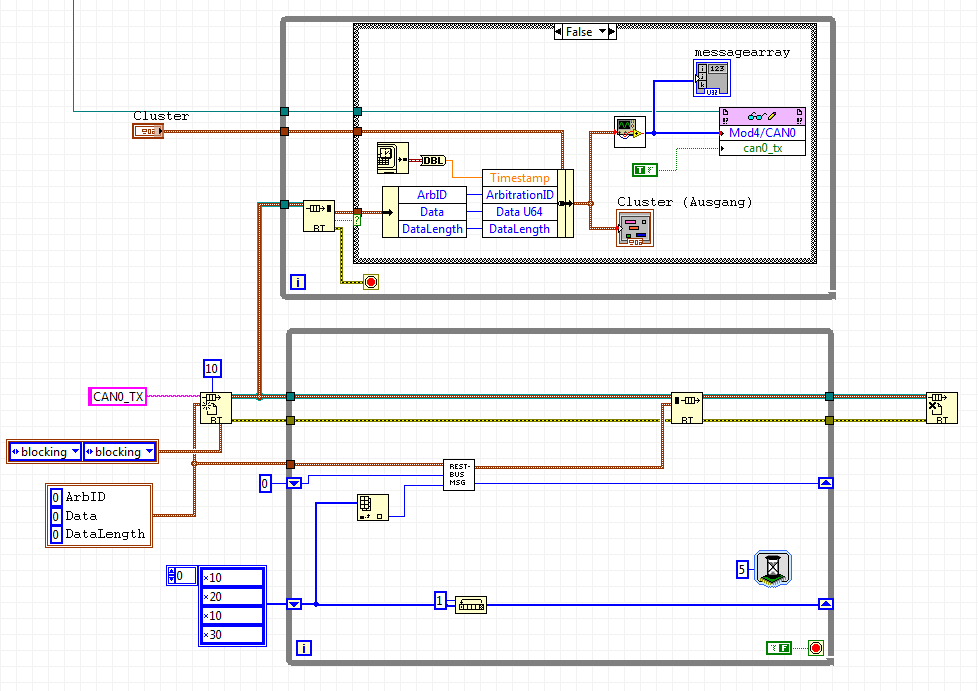This screenshot has height=691, width=978.
Task: Click the Release Queue node
Action: click(x=942, y=408)
